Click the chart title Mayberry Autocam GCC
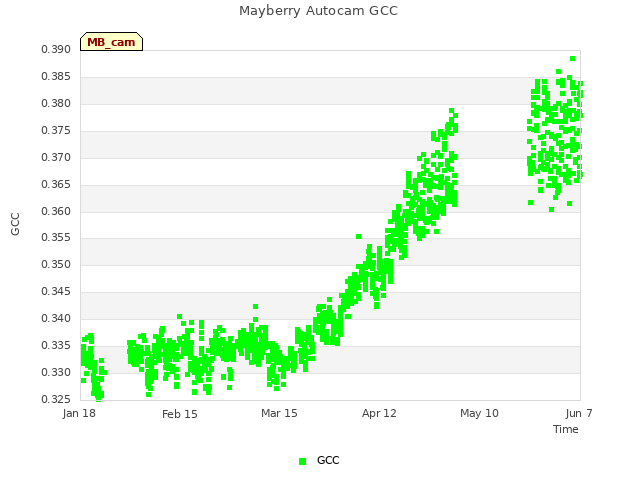Screen dimensions: 640x480 tap(318, 11)
